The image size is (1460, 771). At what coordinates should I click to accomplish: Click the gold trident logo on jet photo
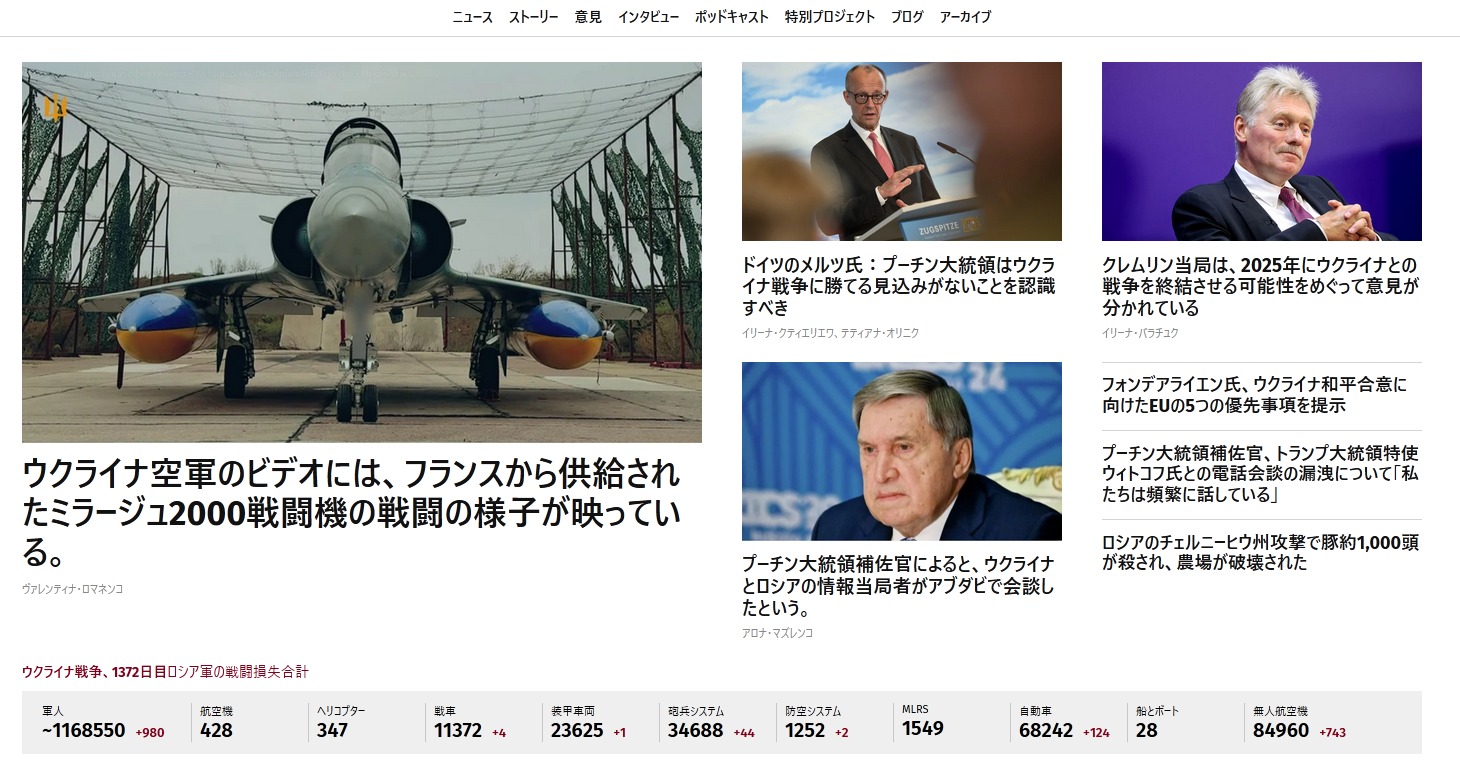56,106
